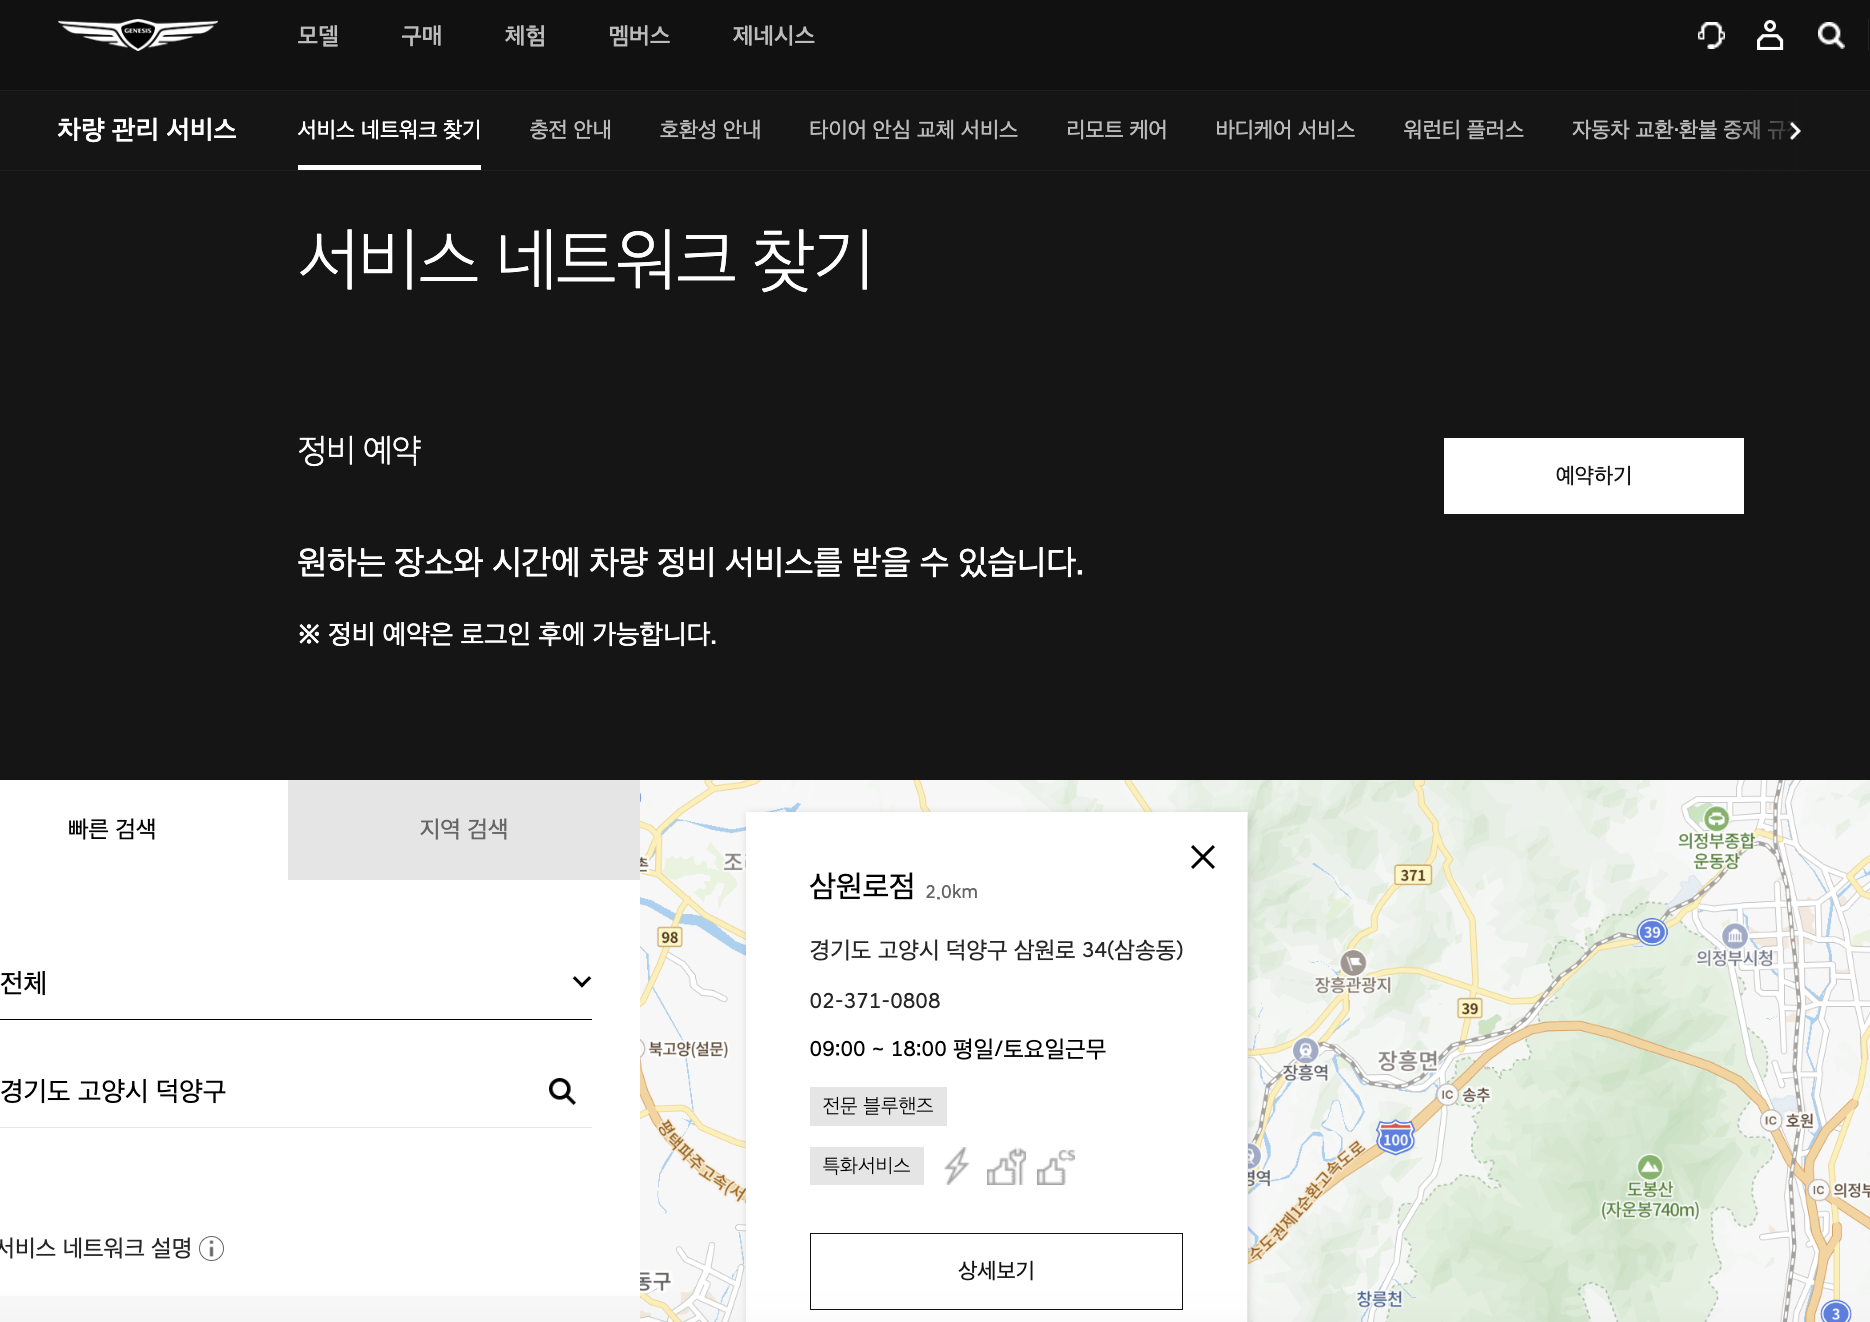Click the right arrow to show more submenu items
The image size is (1870, 1322).
coord(1795,130)
